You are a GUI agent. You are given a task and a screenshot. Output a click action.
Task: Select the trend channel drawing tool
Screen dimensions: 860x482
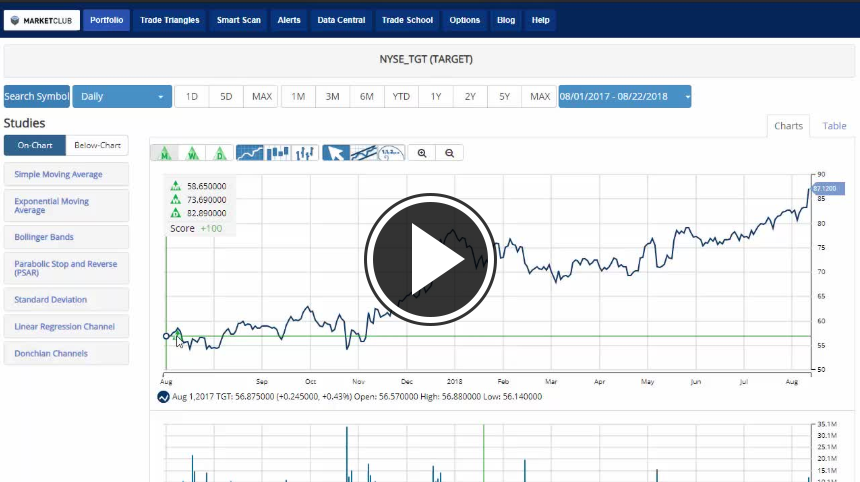pyautogui.click(x=364, y=153)
